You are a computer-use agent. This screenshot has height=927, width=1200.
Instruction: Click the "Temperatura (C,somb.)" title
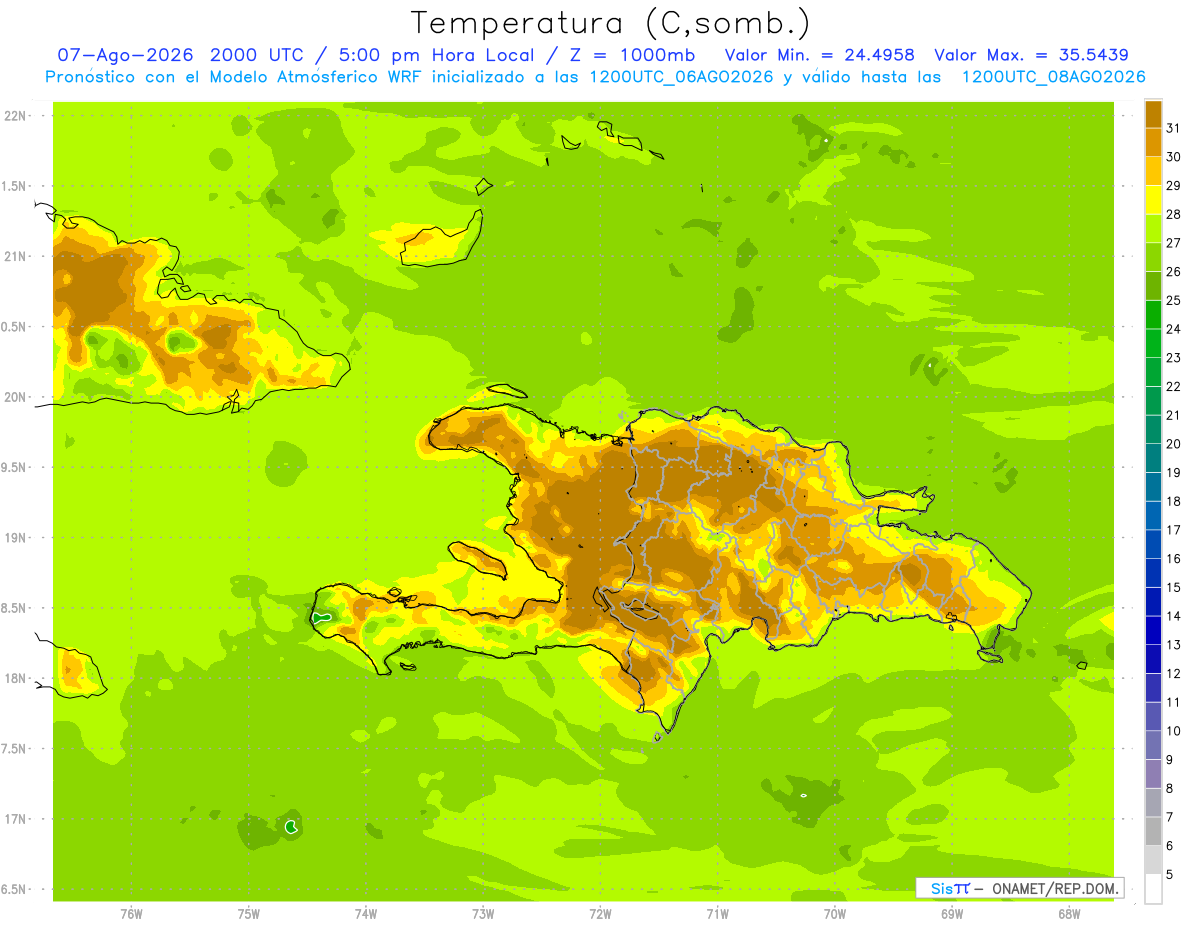tap(611, 23)
